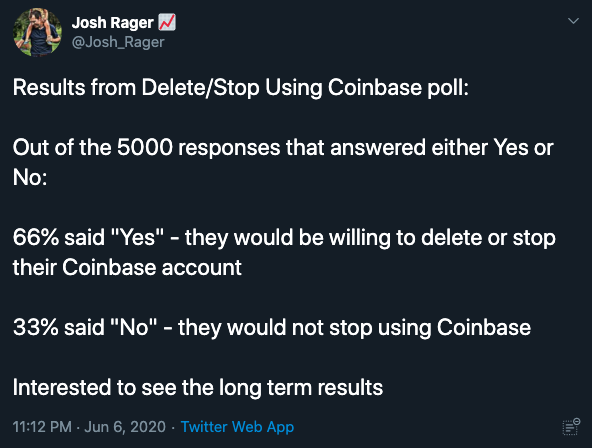The width and height of the screenshot is (592, 448).
Task: Click the hidden replies icon at bottom right
Action: tap(571, 426)
